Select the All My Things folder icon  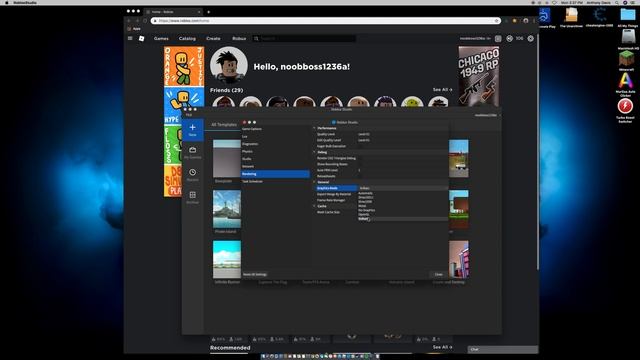click(x=628, y=15)
